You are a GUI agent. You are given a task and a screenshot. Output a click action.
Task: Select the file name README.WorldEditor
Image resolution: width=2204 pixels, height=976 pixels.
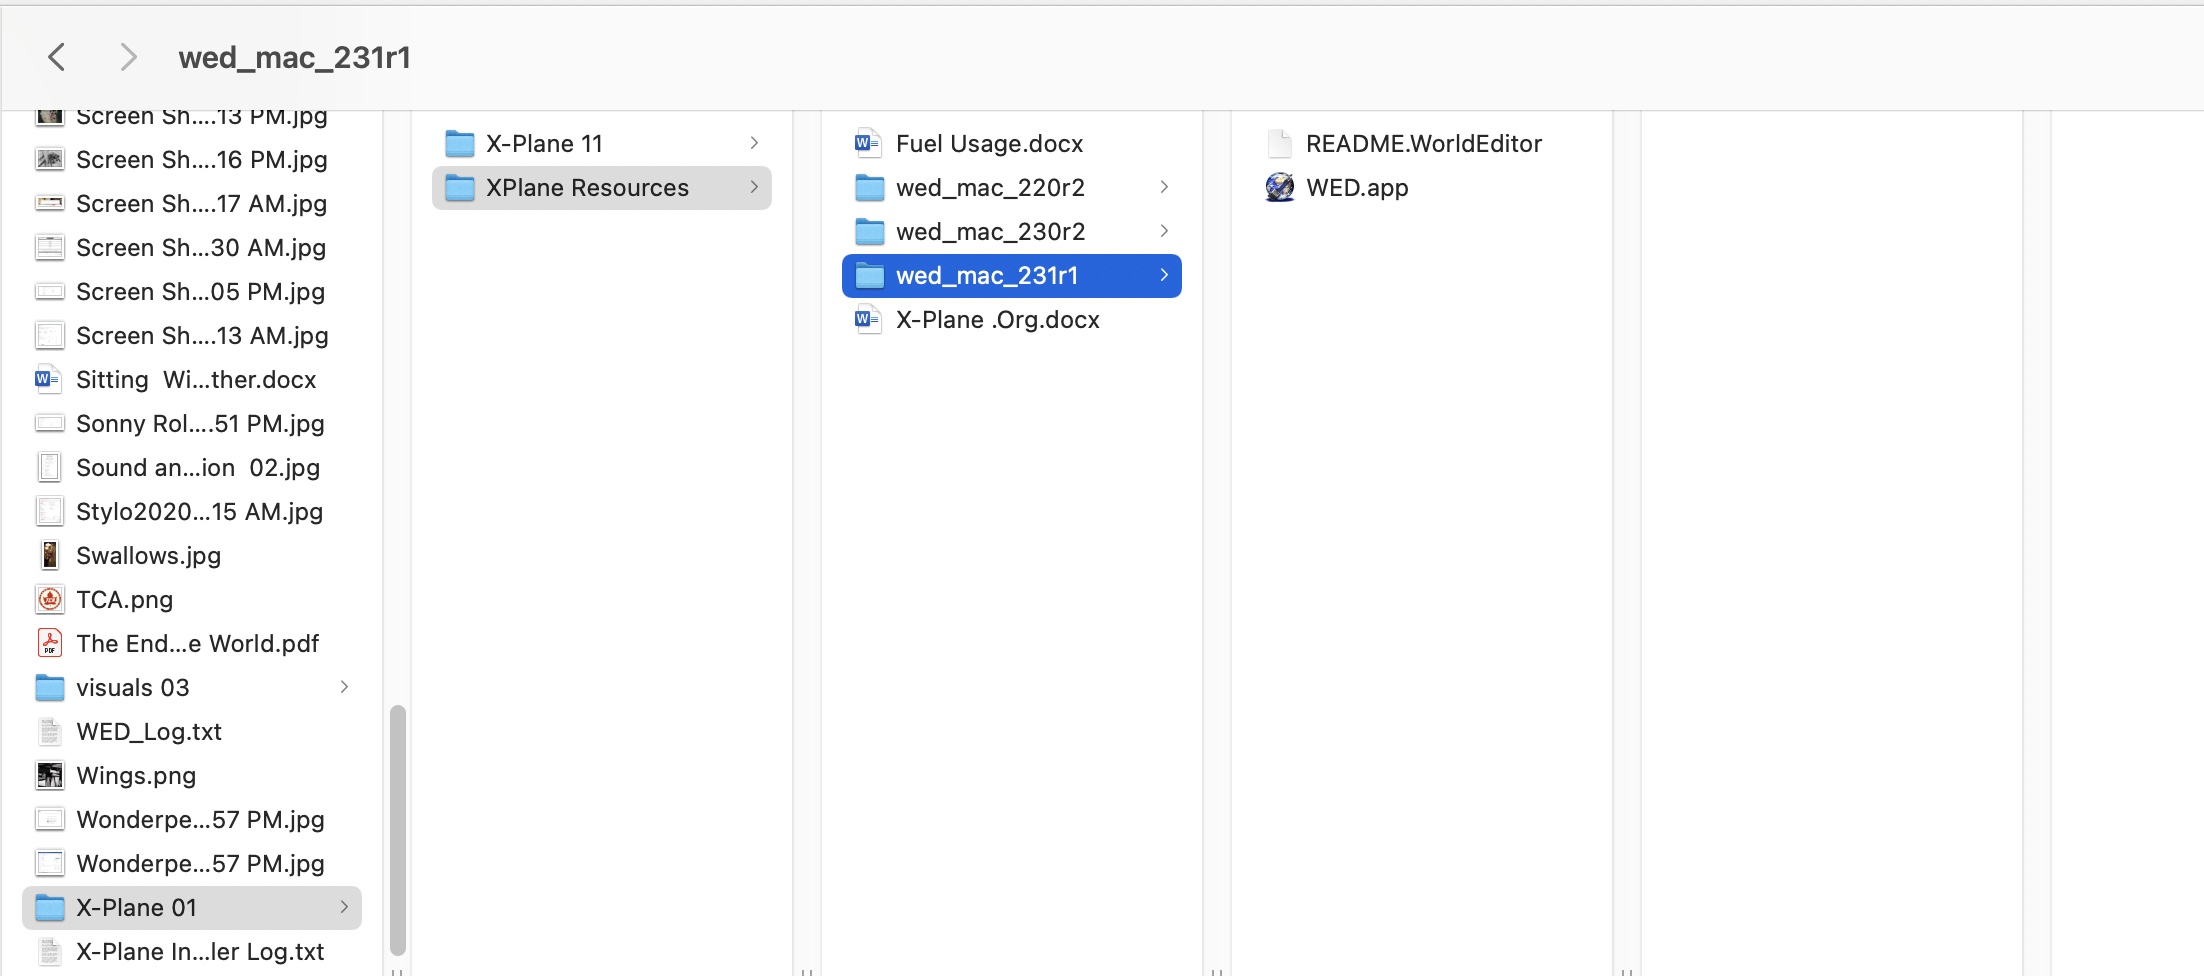[x=1424, y=143]
